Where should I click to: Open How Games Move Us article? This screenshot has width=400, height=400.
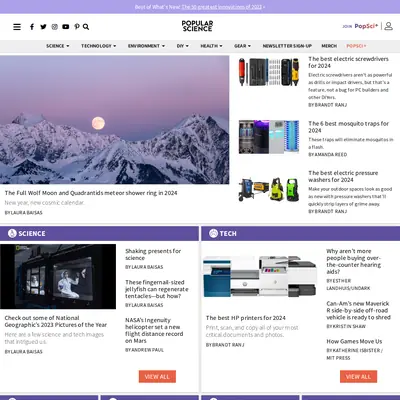(x=354, y=341)
